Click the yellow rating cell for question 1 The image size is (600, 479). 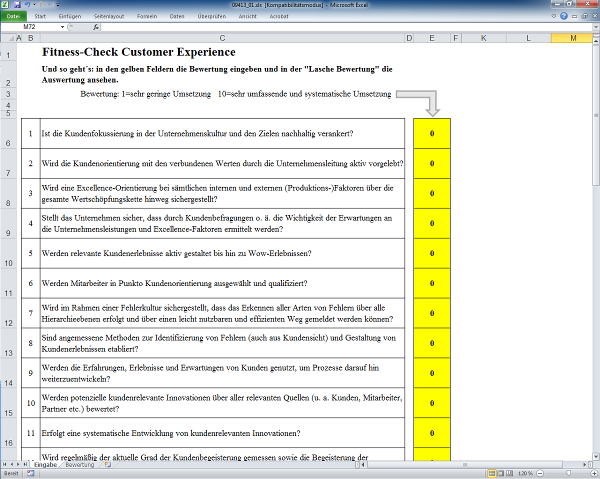[x=431, y=133]
